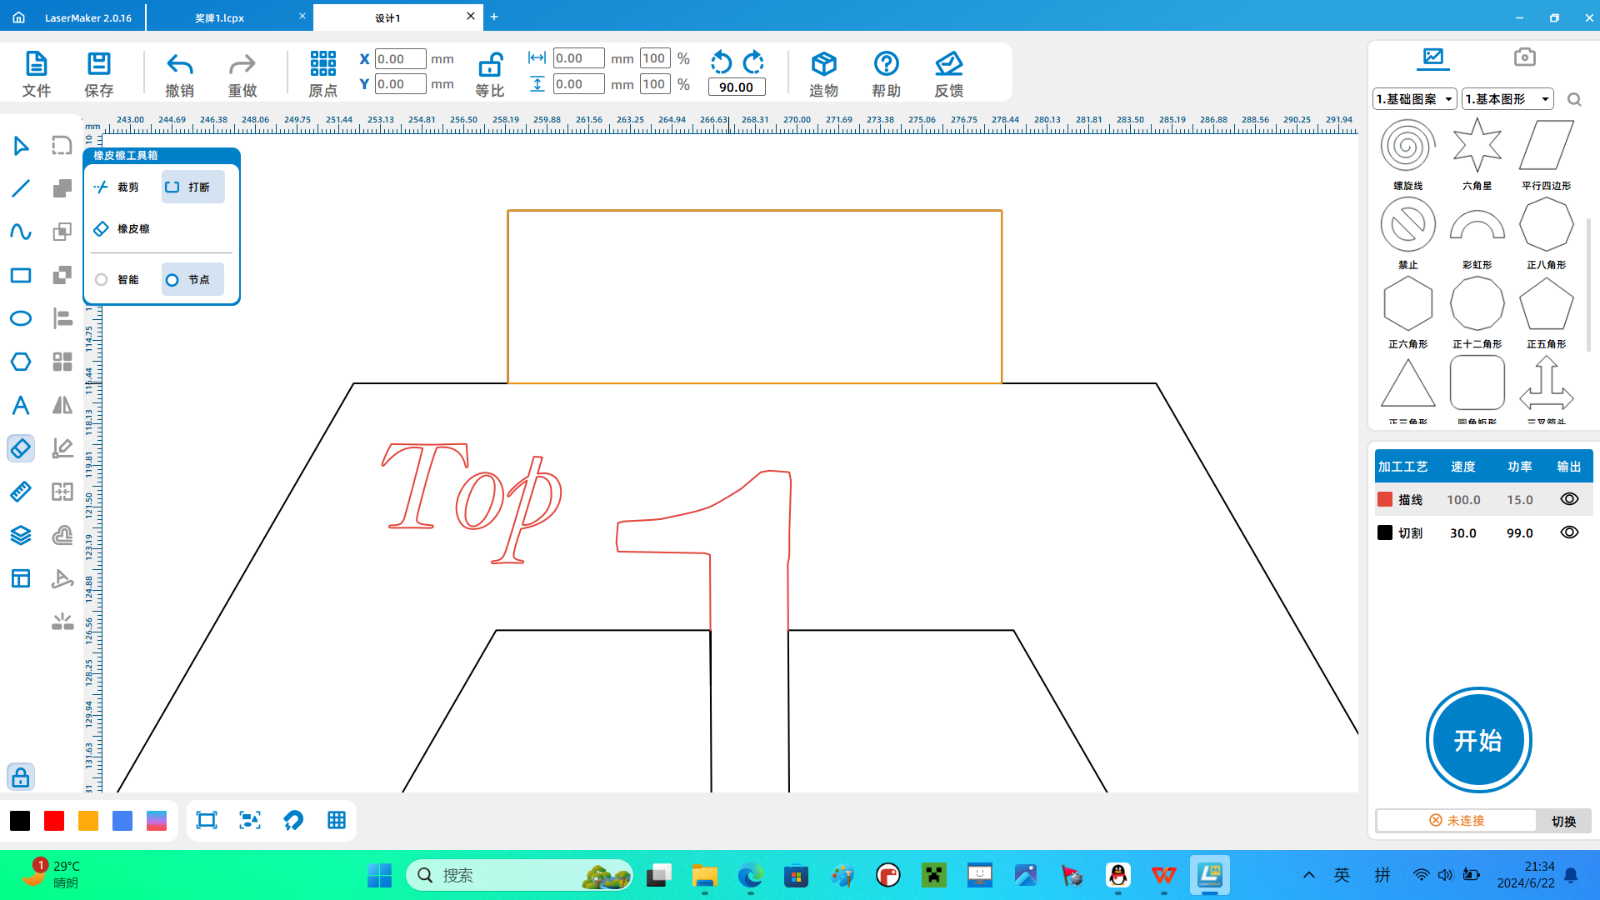This screenshot has width=1600, height=900.
Task: Open the camera panel icon
Action: point(1524,57)
